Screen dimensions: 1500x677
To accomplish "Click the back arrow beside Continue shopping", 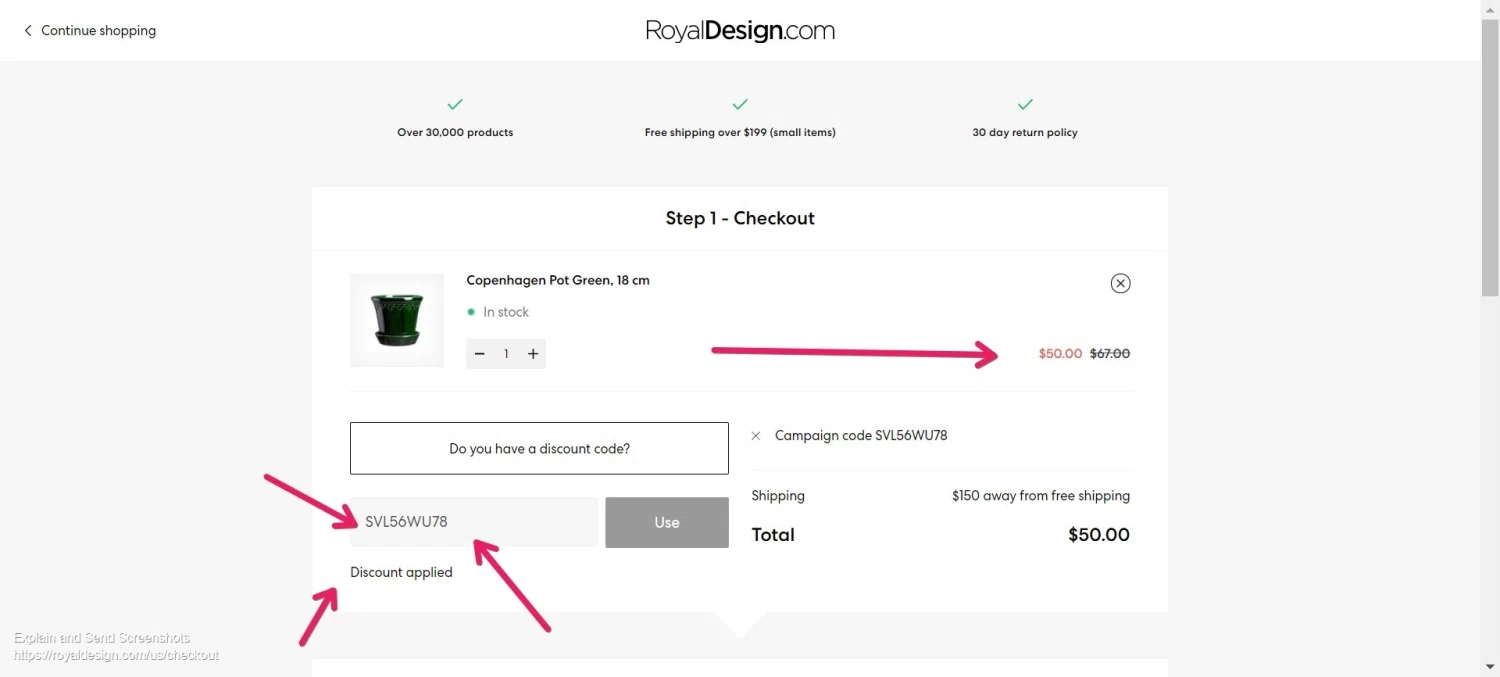I will pos(28,31).
